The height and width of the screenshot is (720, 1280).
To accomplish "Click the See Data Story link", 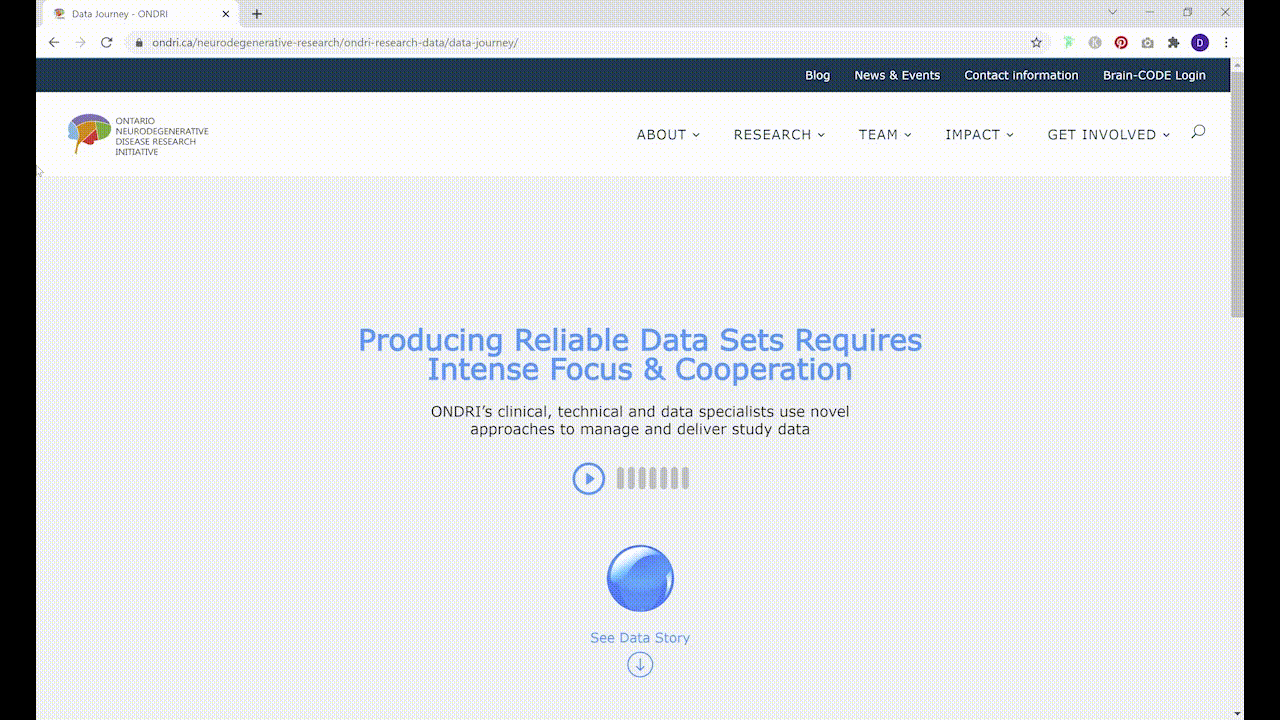I will click(640, 638).
